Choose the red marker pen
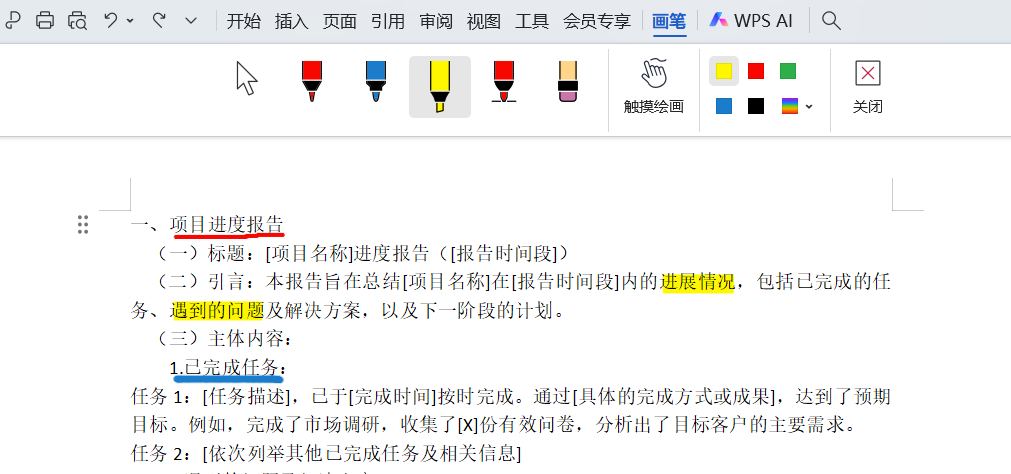The height and width of the screenshot is (474, 1011). tap(312, 81)
